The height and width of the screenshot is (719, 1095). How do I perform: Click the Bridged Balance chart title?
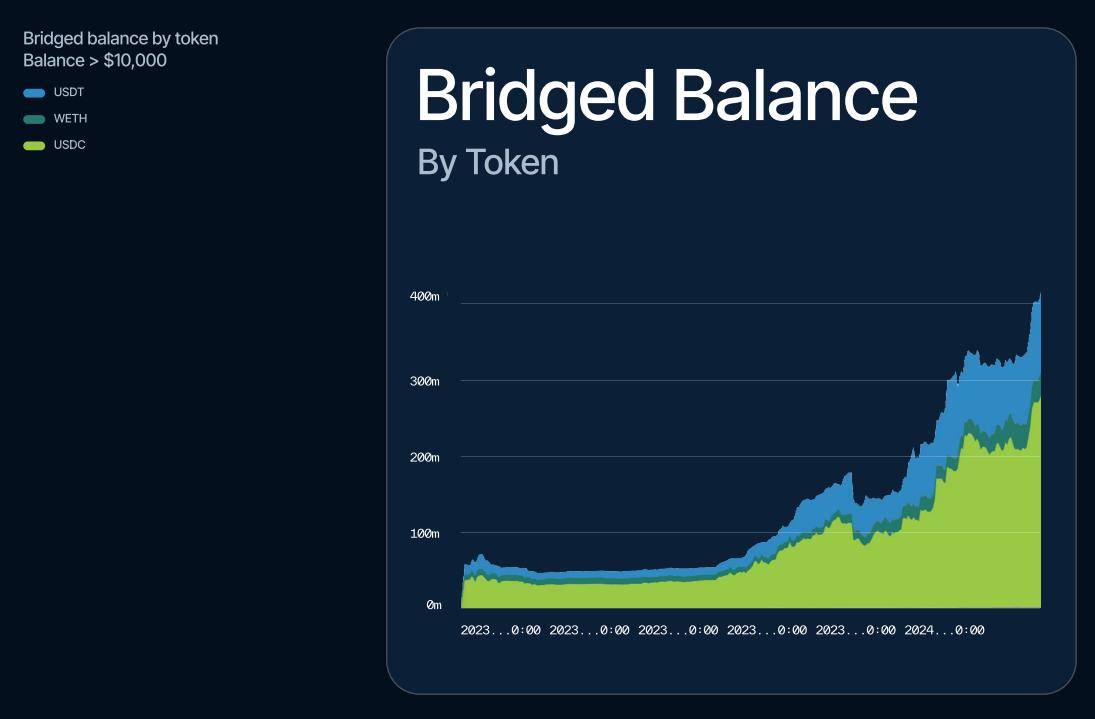(x=667, y=97)
